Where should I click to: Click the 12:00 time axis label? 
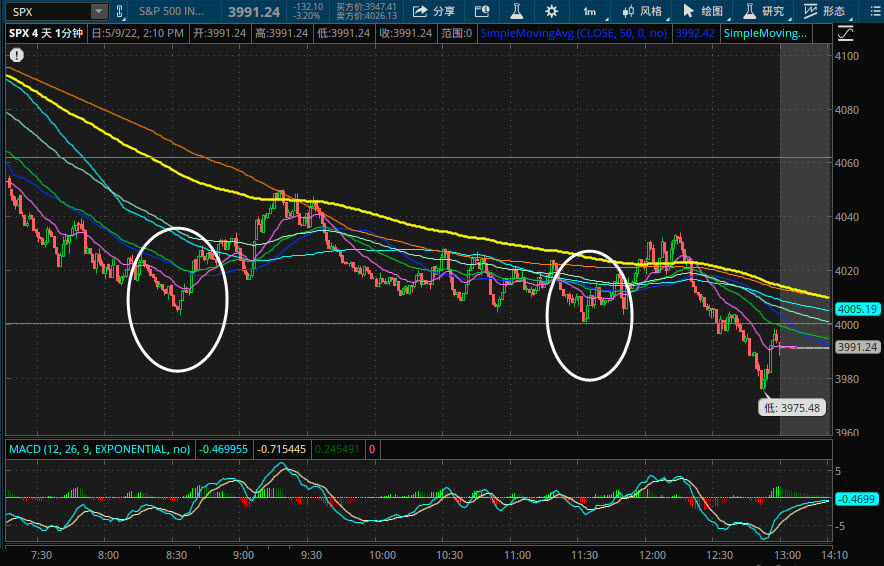pos(652,555)
